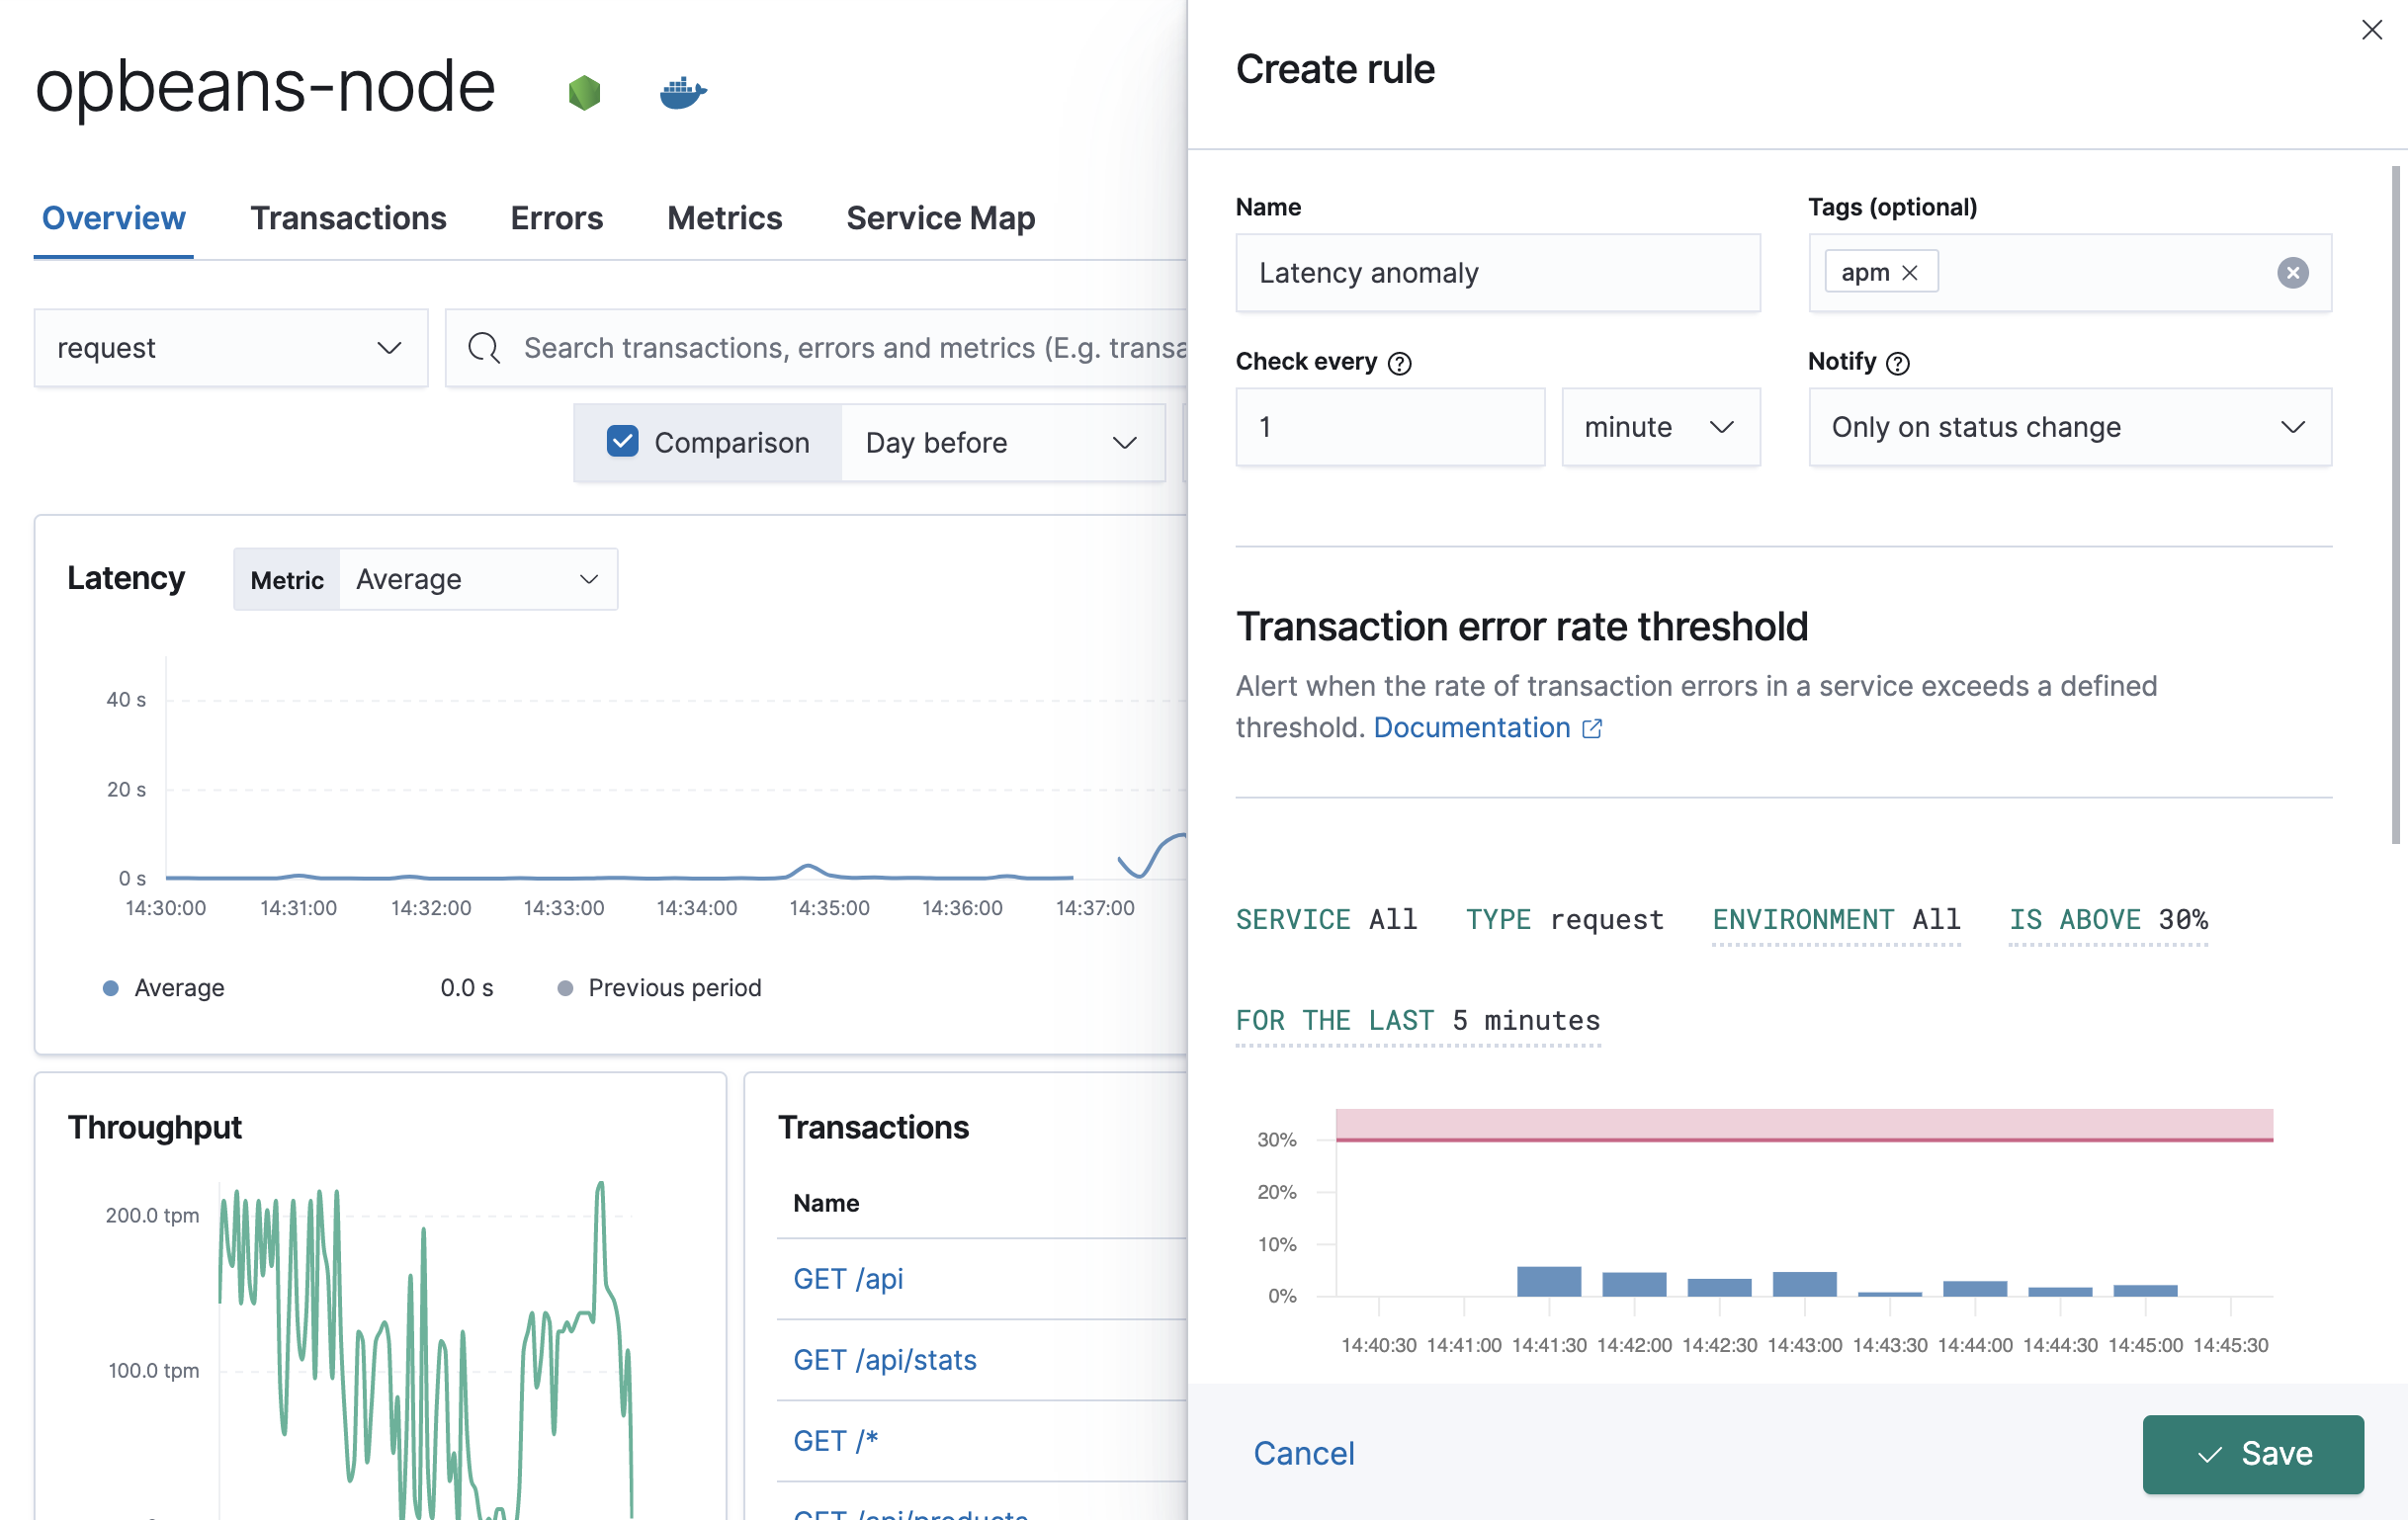Viewport: 2408px width, 1520px height.
Task: Expand the Only on status change dropdown
Action: [2069, 427]
